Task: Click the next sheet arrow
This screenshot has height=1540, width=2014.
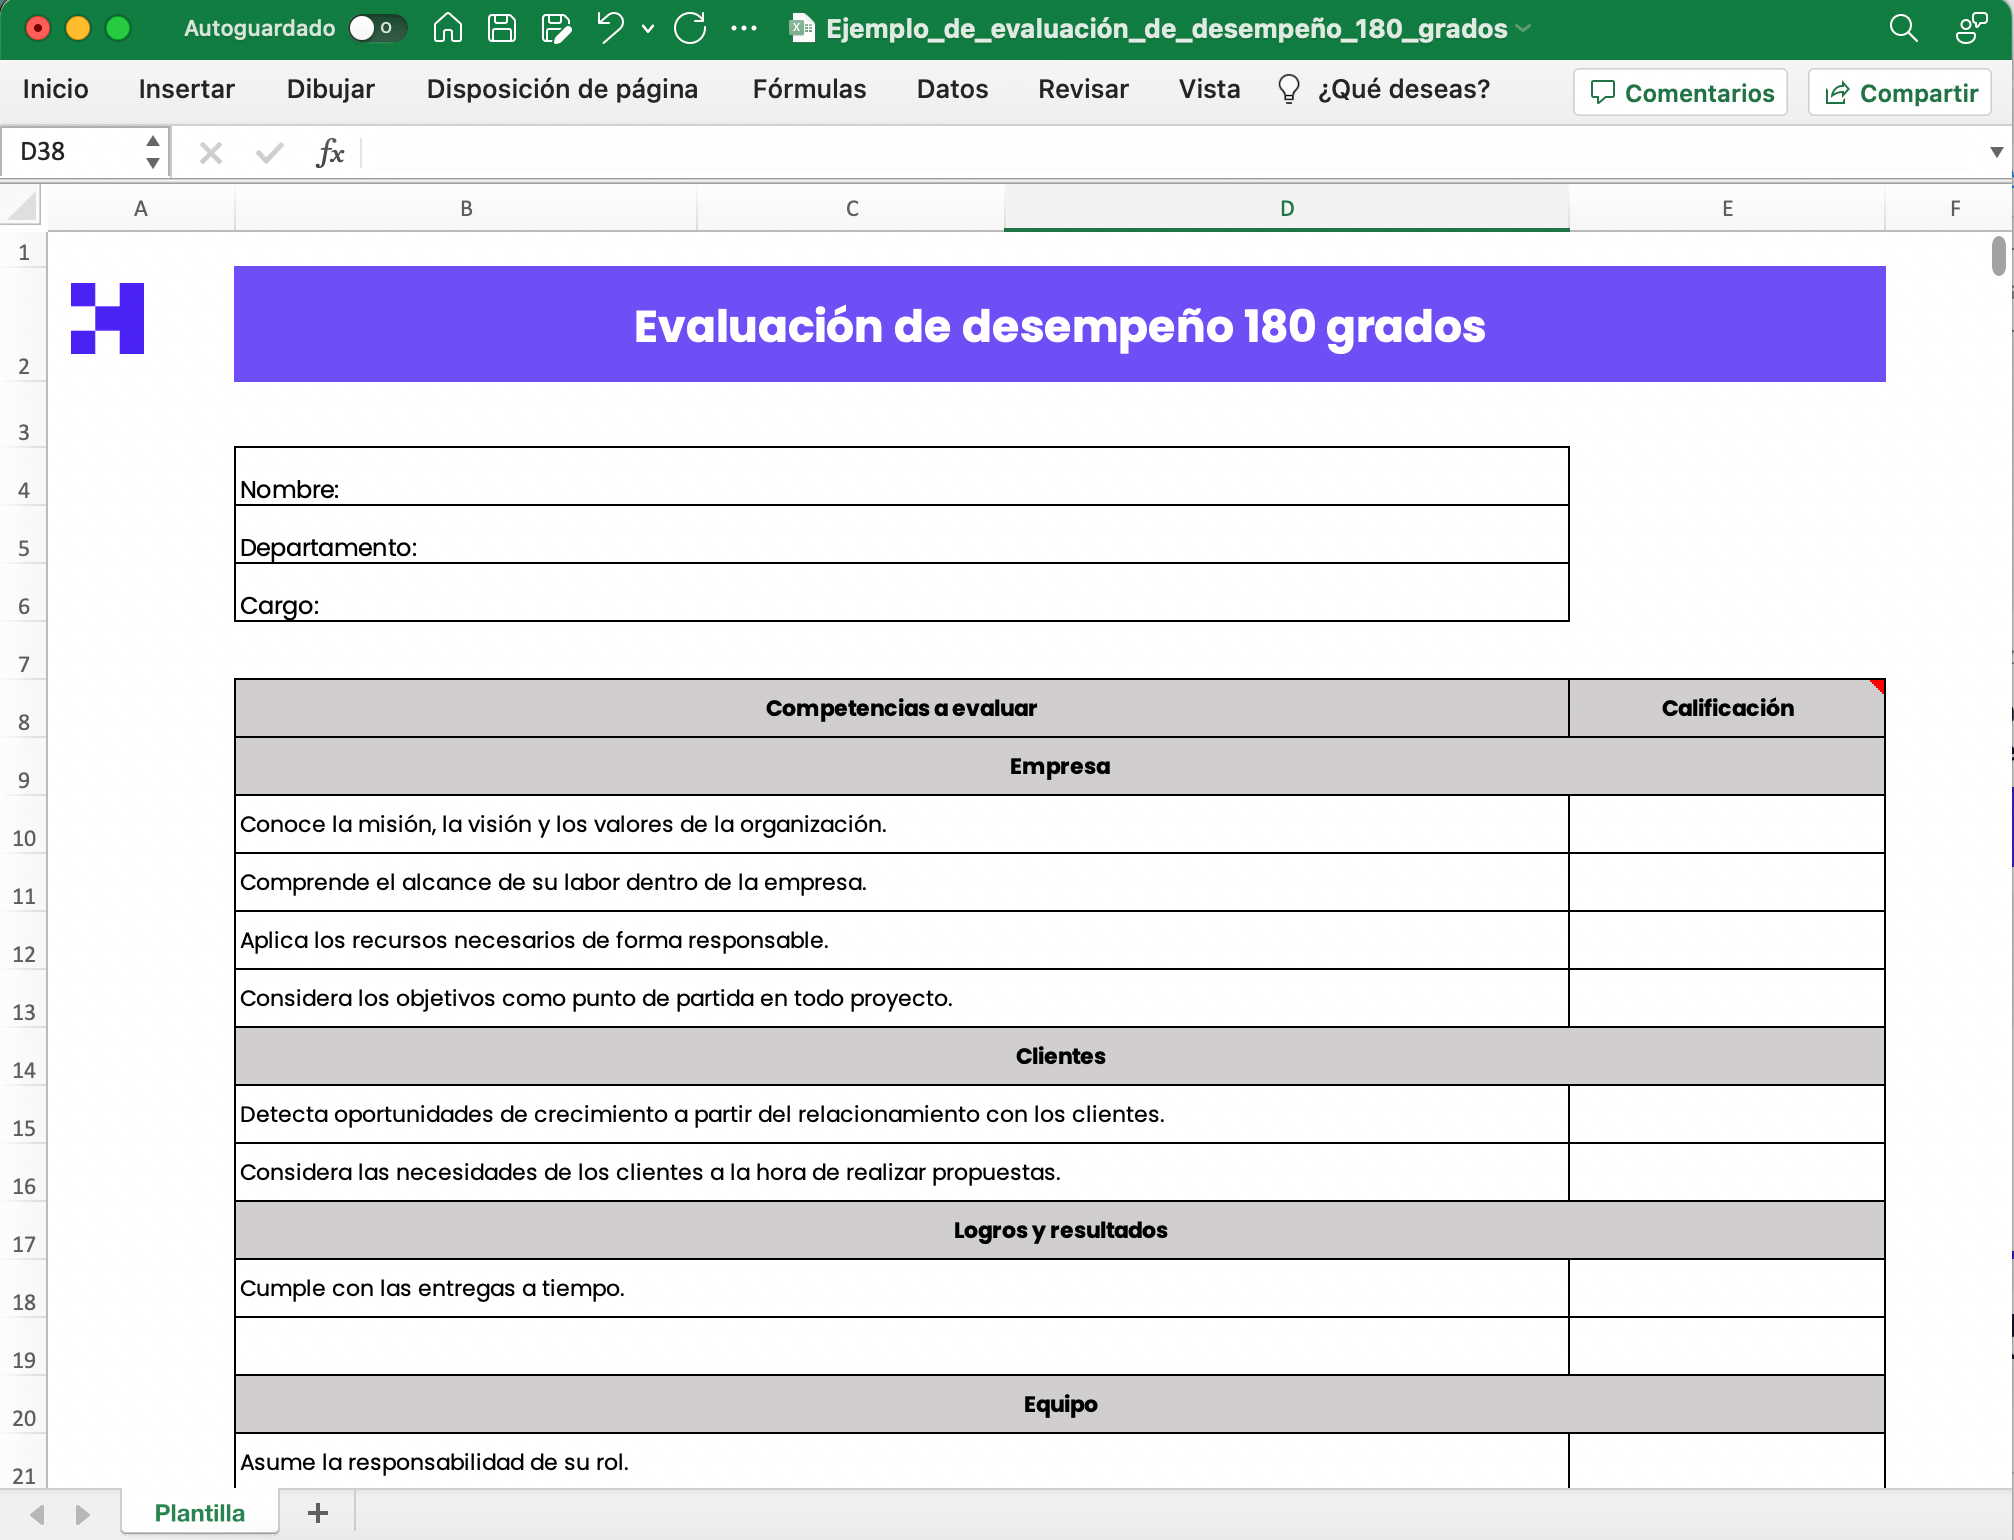Action: (83, 1514)
